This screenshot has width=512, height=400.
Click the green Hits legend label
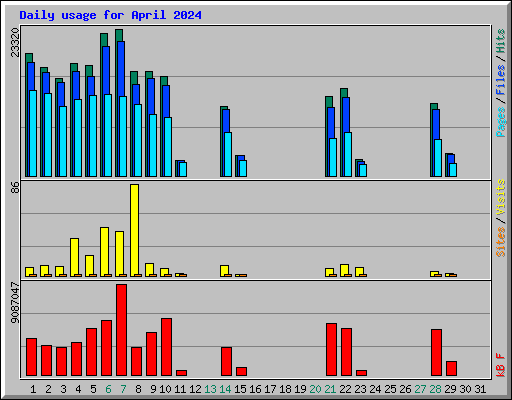click(x=500, y=41)
